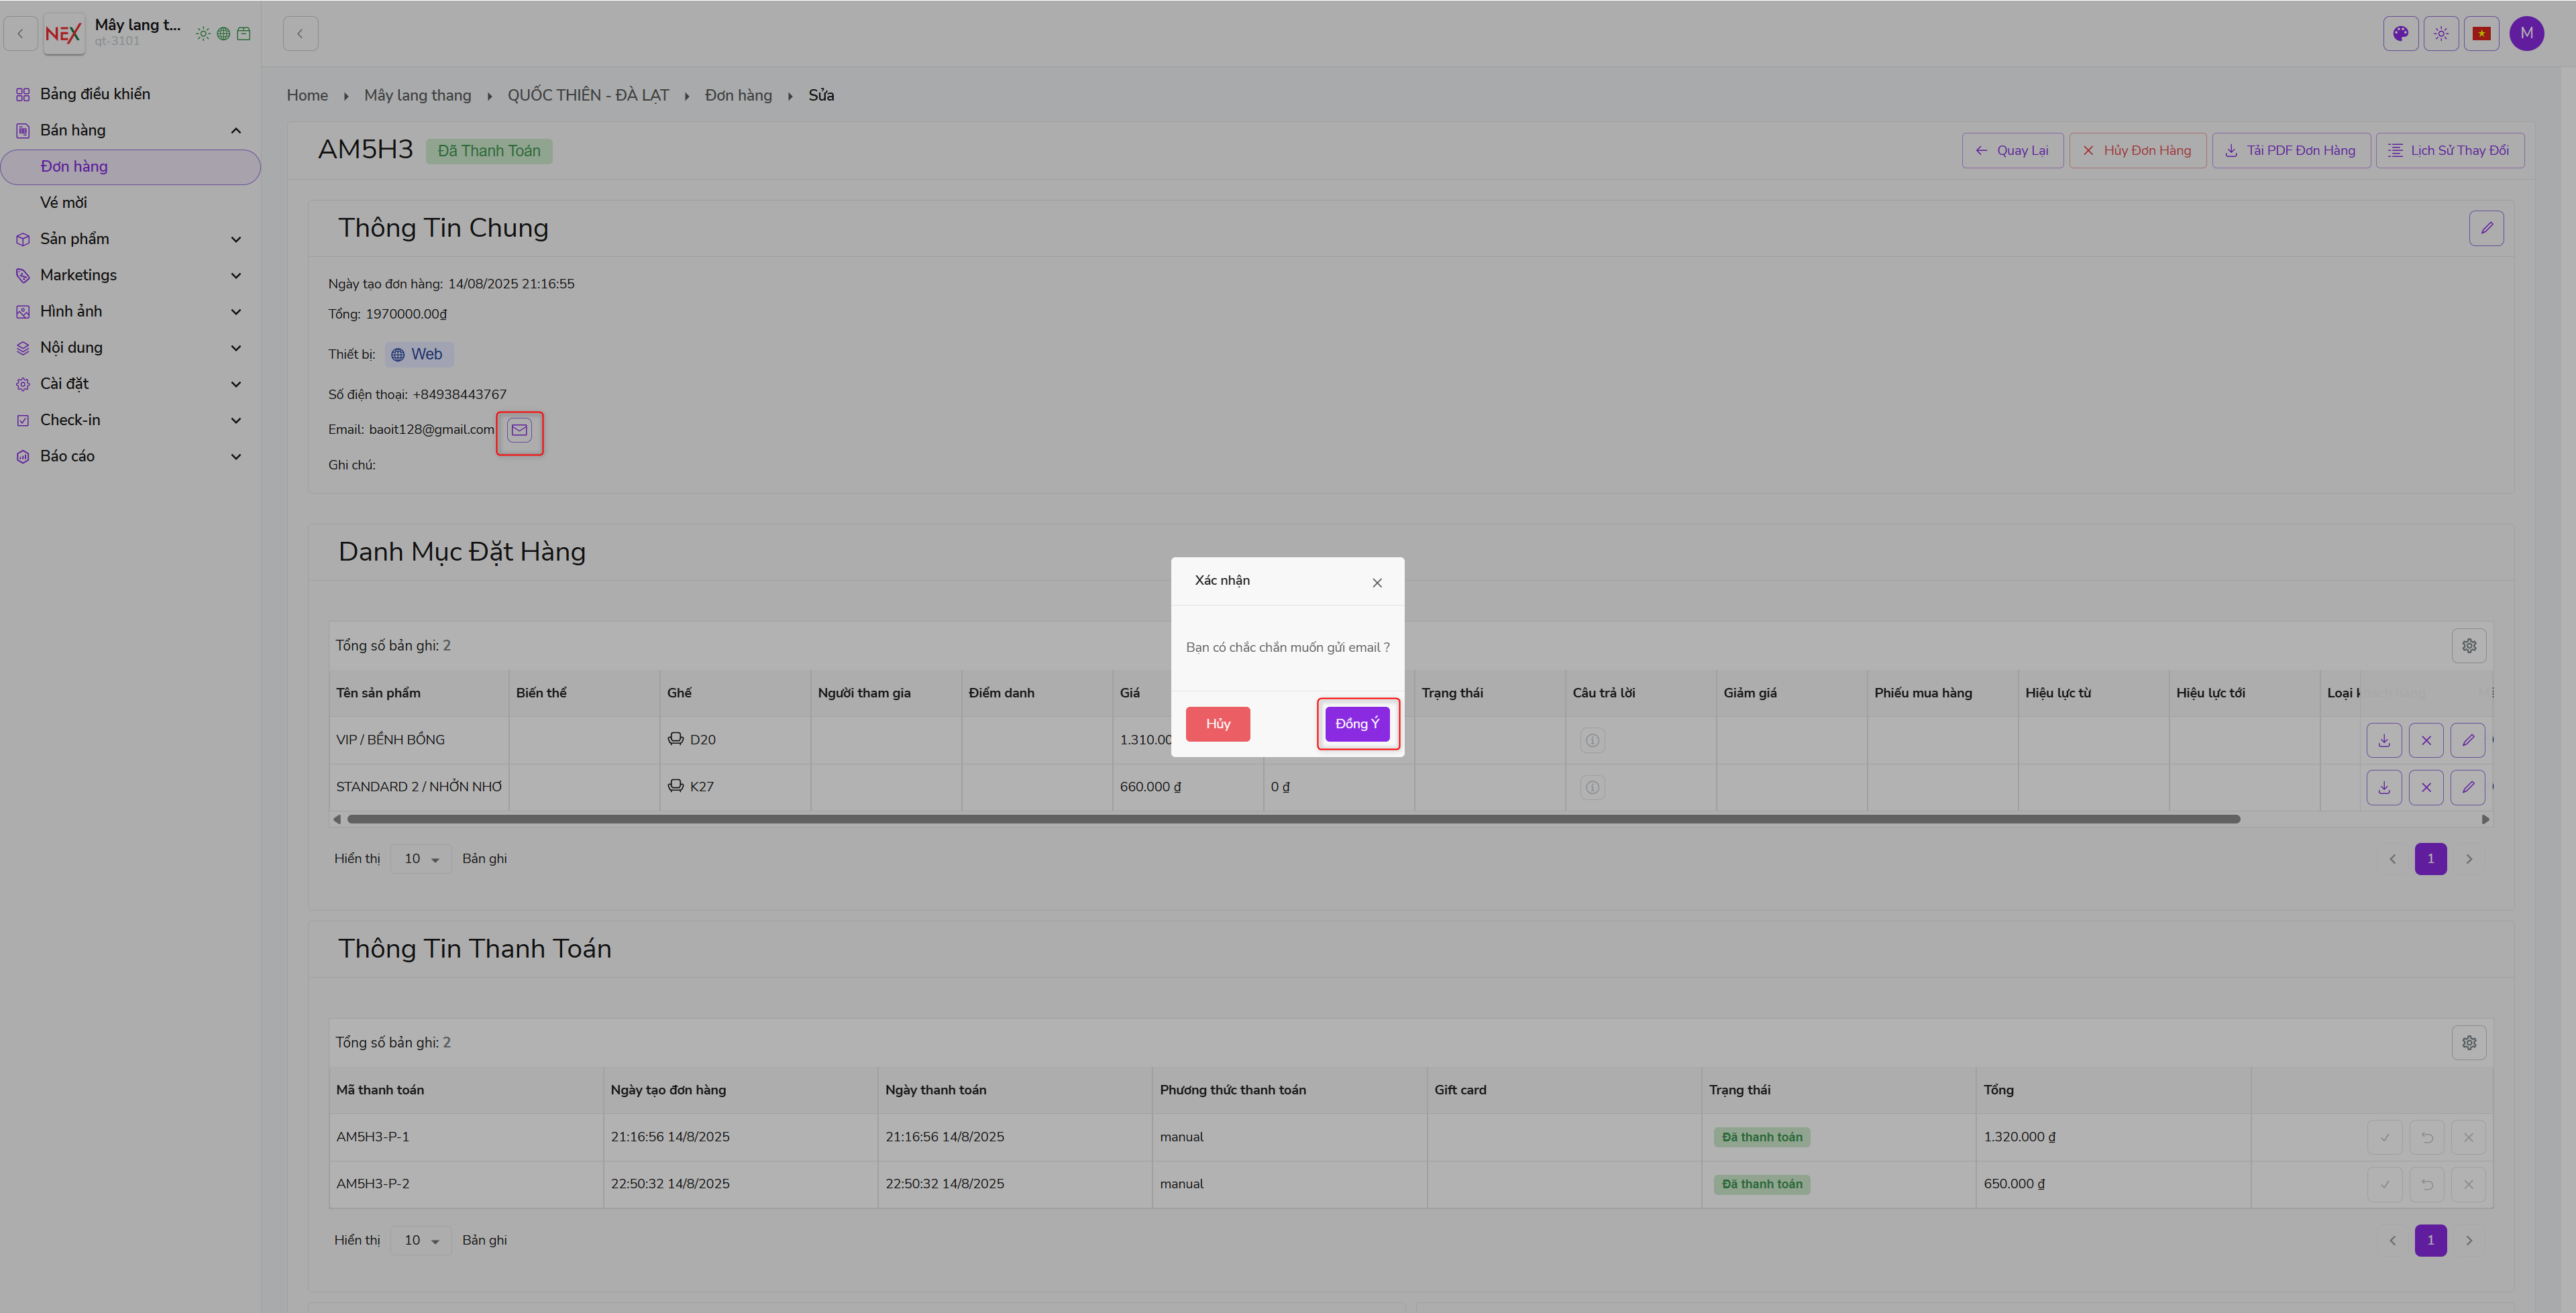Open the Hiển thị 10 records dropdown
Screen dimensions: 2576x1313
tap(421, 859)
